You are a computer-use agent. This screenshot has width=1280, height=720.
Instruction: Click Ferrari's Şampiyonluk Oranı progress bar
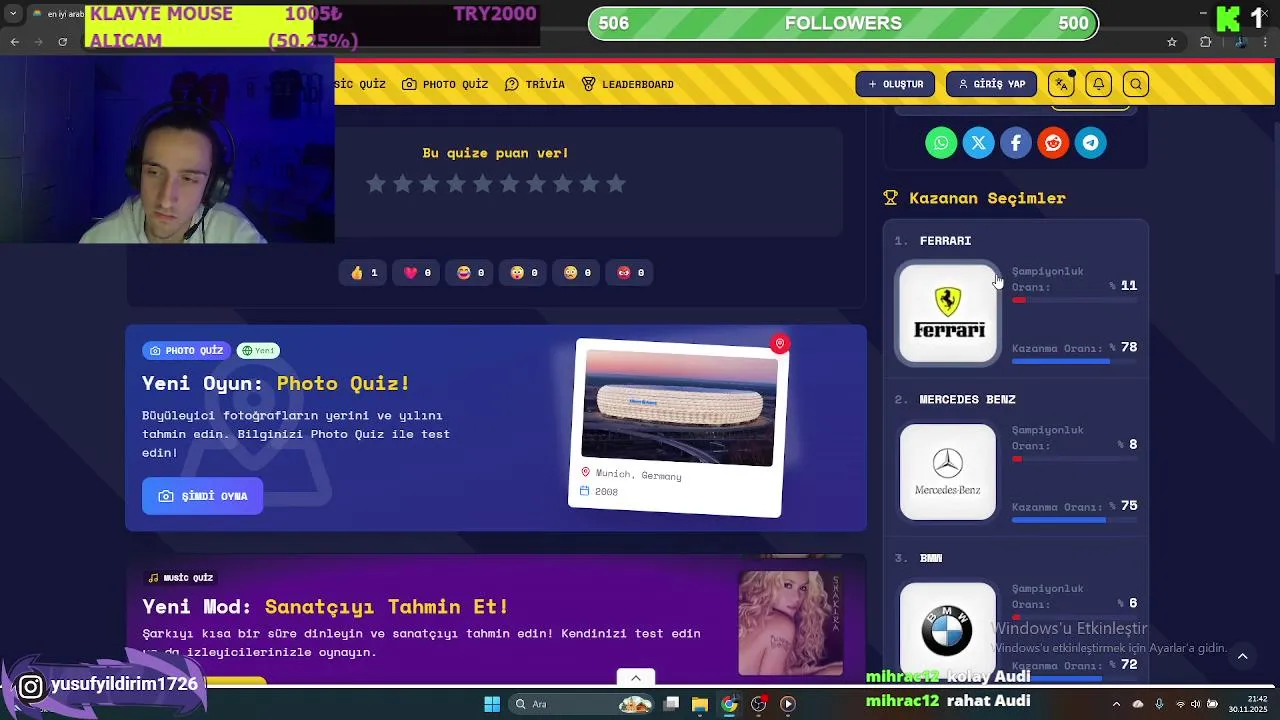[1074, 300]
